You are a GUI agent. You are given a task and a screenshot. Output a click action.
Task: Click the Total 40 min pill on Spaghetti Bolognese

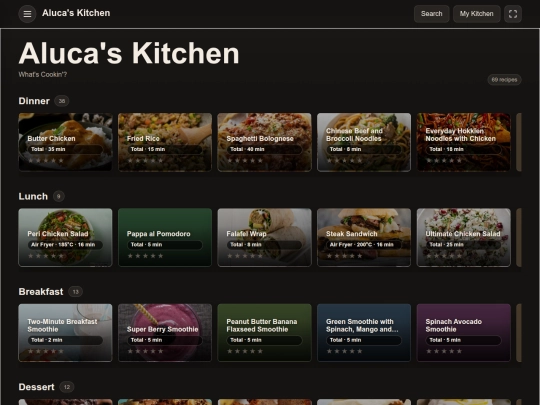pyautogui.click(x=264, y=149)
